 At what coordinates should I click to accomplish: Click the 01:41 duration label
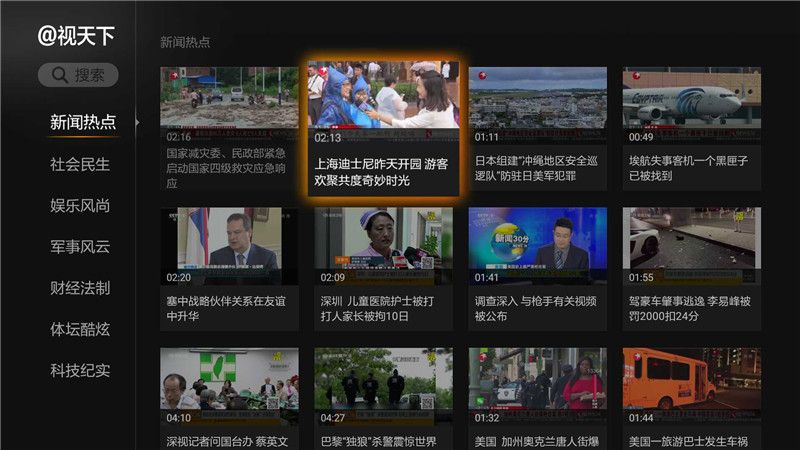click(x=486, y=278)
